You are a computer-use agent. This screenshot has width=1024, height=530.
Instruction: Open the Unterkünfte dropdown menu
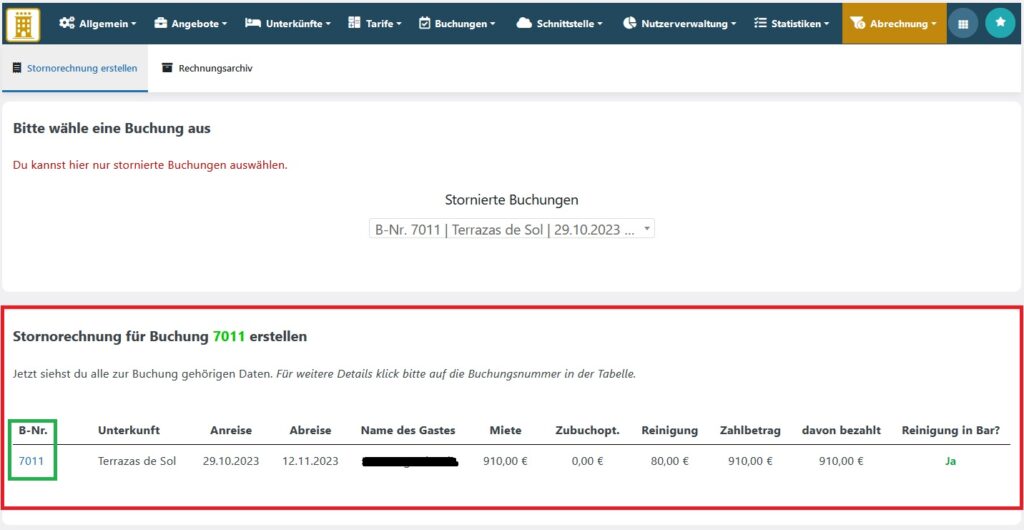tap(288, 23)
